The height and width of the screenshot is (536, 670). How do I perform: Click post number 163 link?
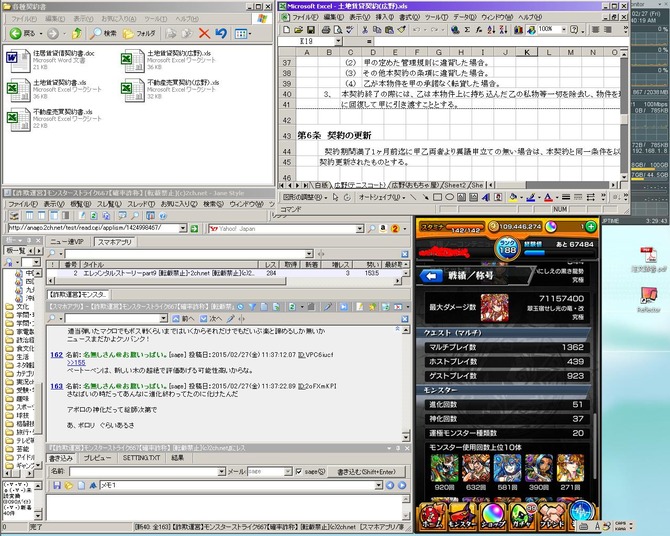[56, 386]
